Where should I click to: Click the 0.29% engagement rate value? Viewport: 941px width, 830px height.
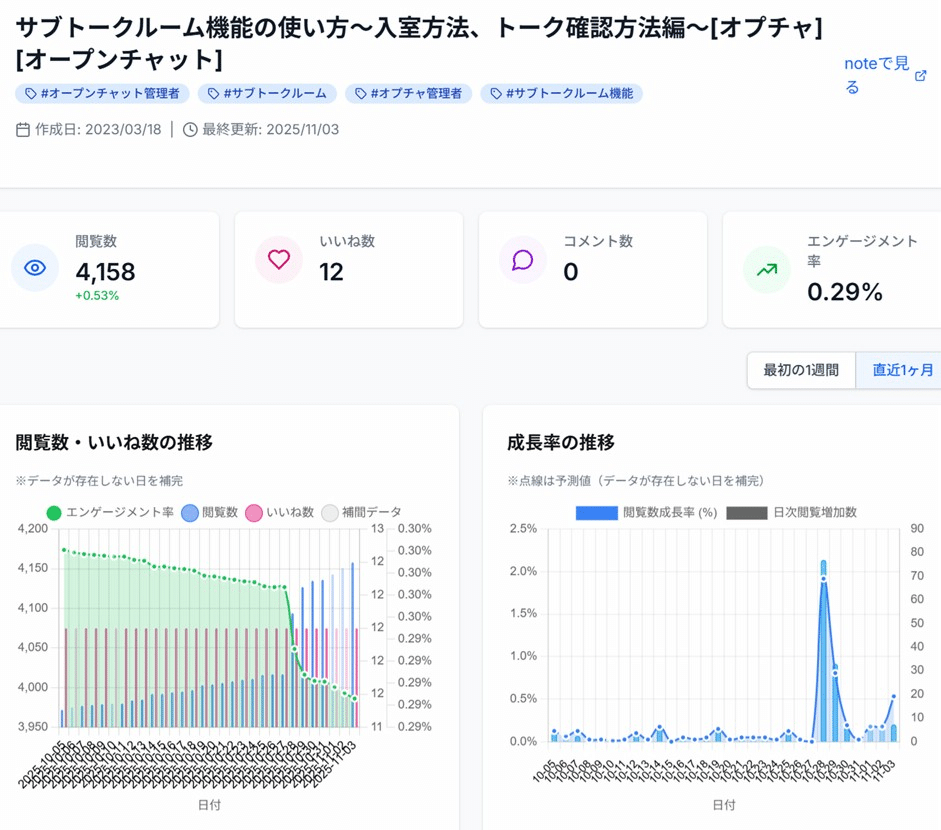(845, 292)
